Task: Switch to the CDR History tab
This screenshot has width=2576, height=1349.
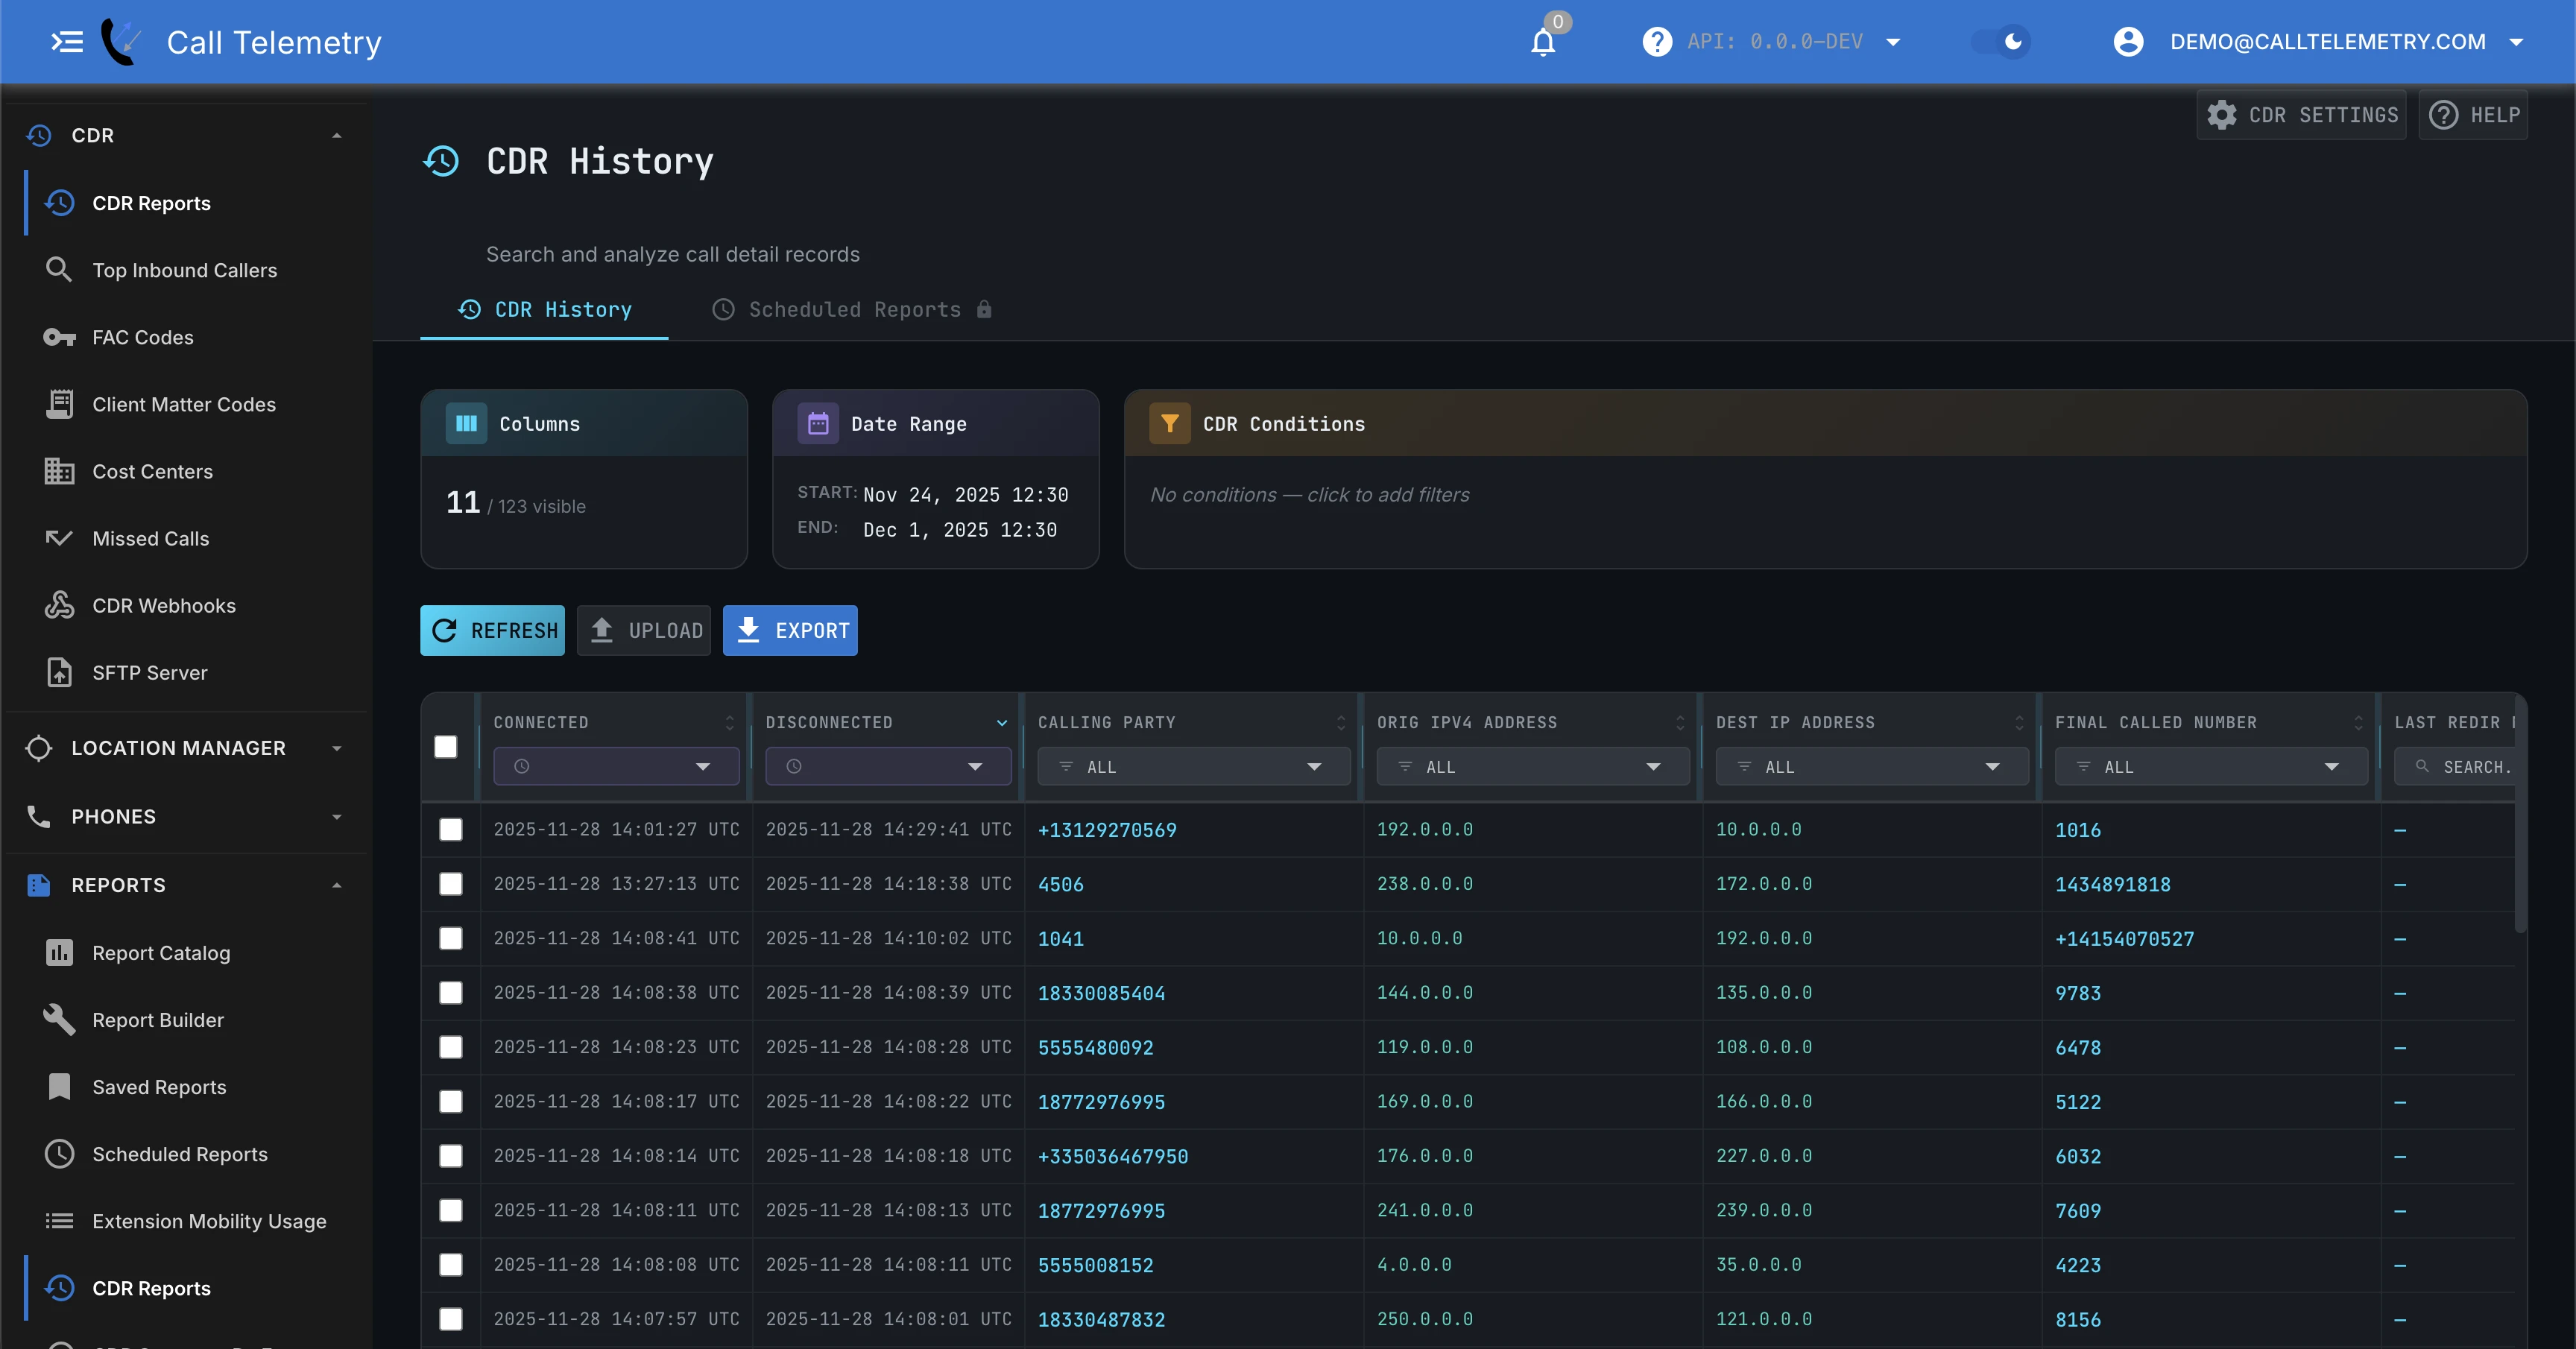Action: coord(545,309)
